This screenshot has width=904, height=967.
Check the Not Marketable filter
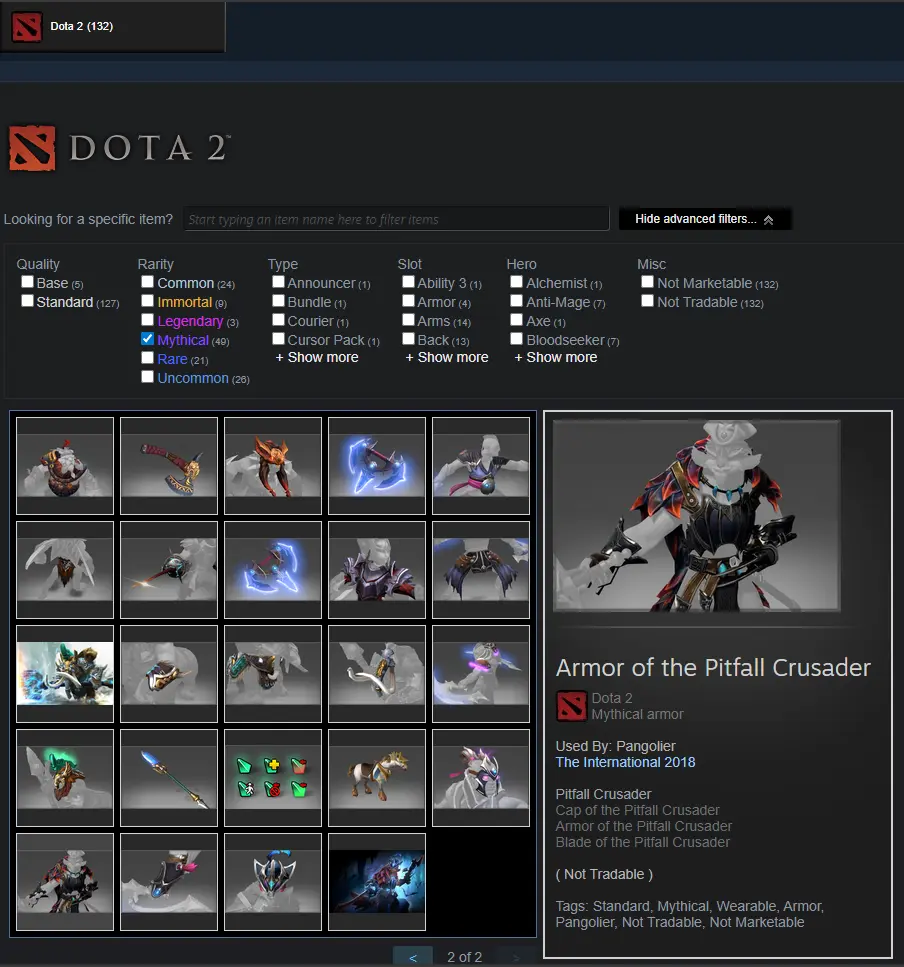[648, 283]
